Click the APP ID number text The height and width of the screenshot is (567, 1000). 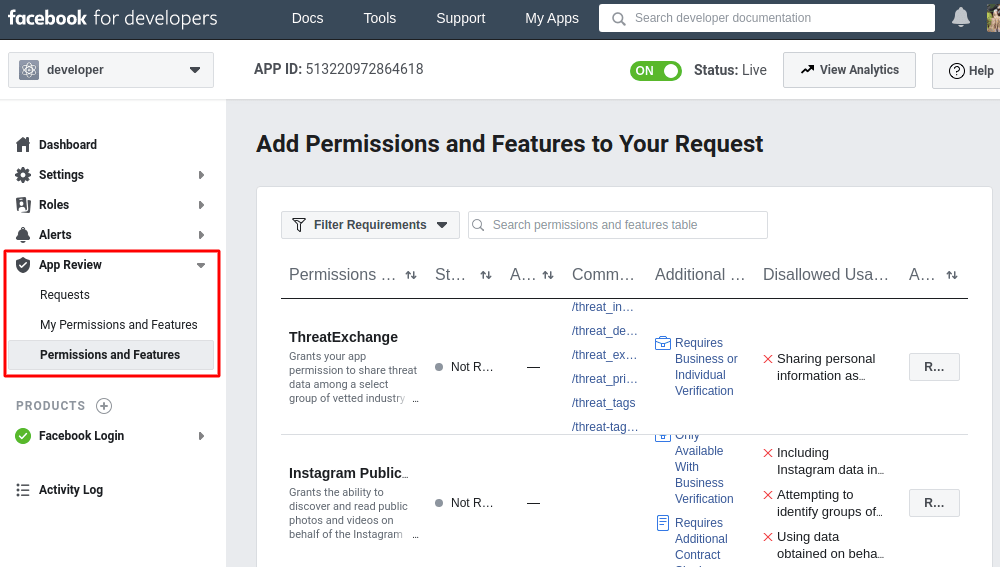pyautogui.click(x=364, y=69)
